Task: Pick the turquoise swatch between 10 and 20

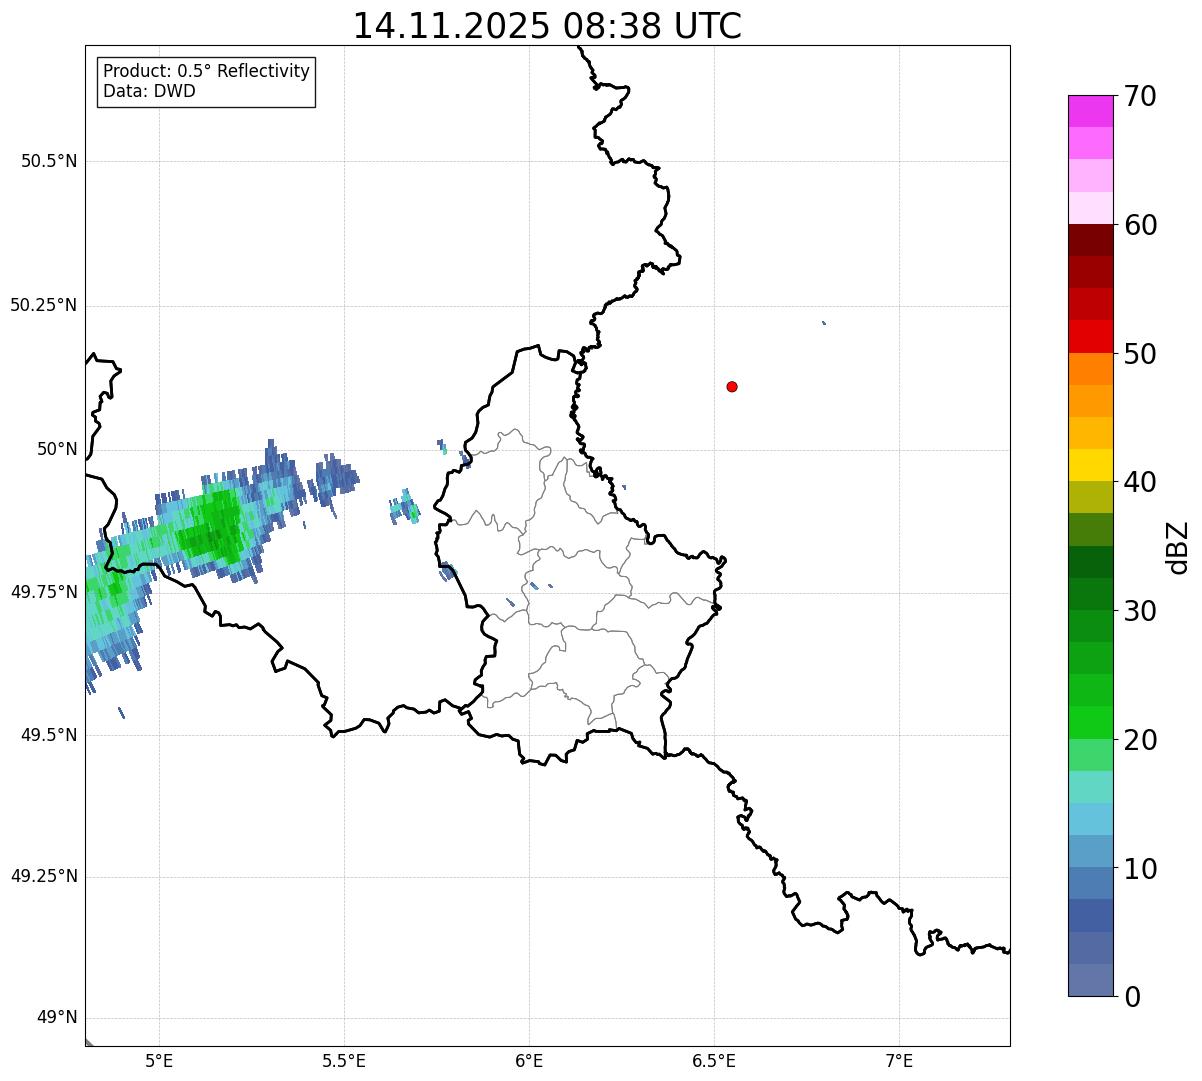Action: pyautogui.click(x=1090, y=787)
